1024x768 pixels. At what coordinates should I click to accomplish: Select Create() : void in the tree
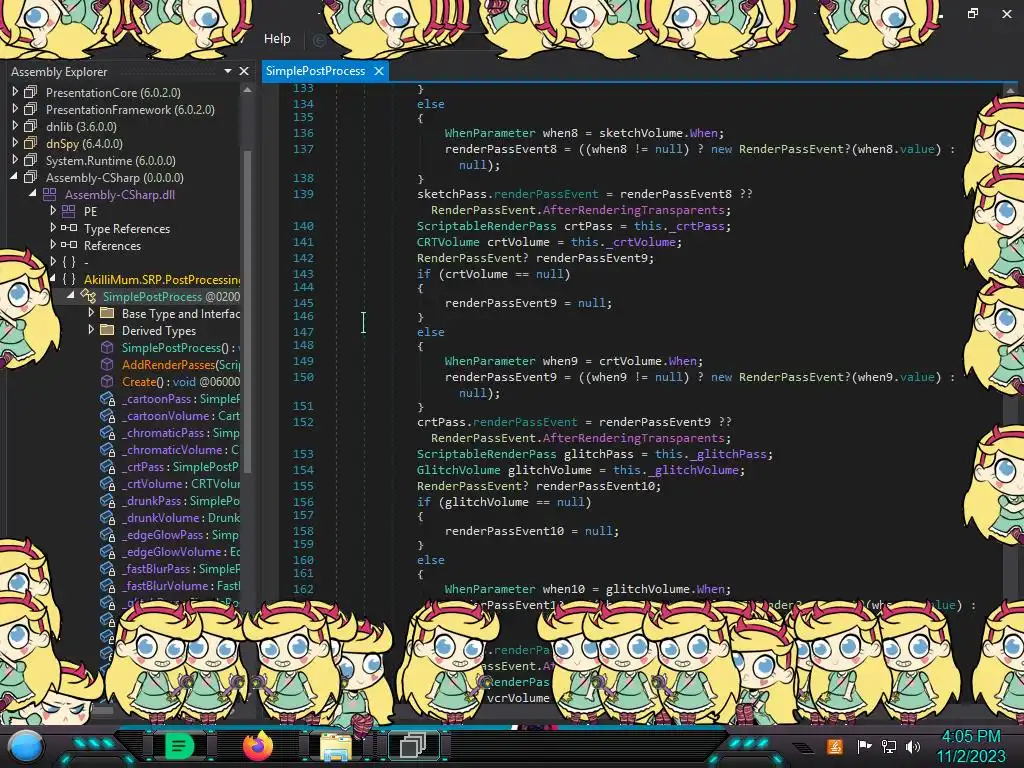coord(181,381)
